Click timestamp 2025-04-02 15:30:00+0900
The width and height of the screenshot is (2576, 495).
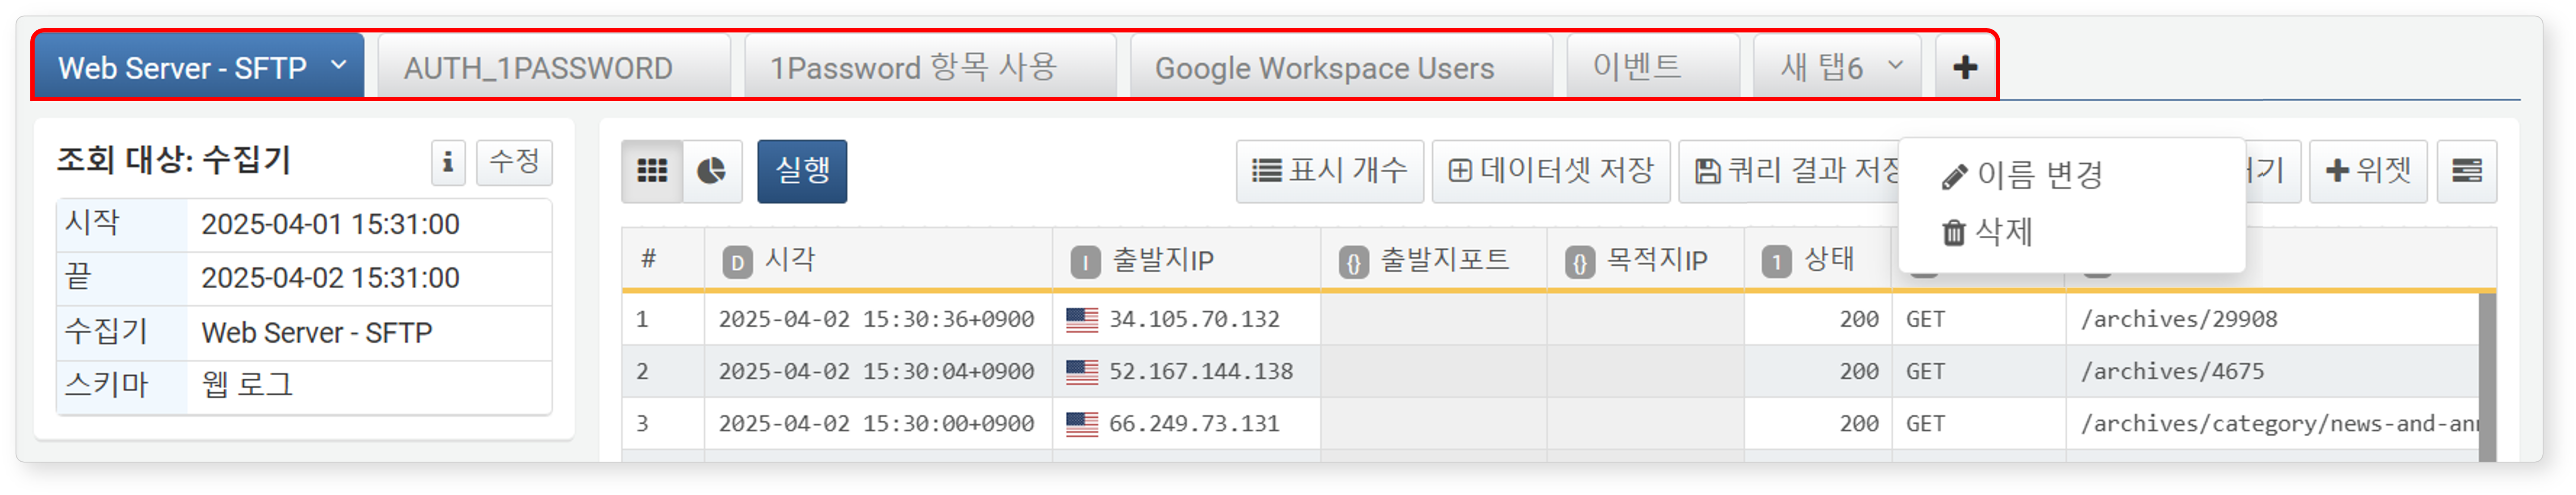click(877, 423)
